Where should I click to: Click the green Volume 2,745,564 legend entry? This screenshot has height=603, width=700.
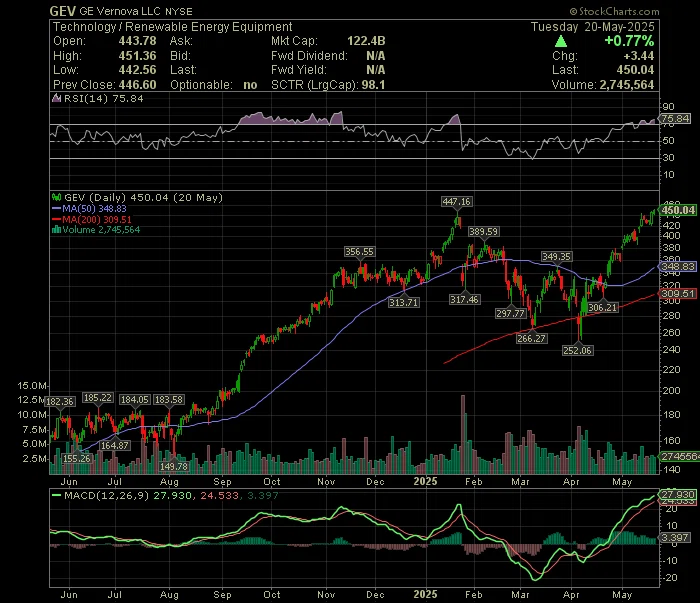coord(101,230)
